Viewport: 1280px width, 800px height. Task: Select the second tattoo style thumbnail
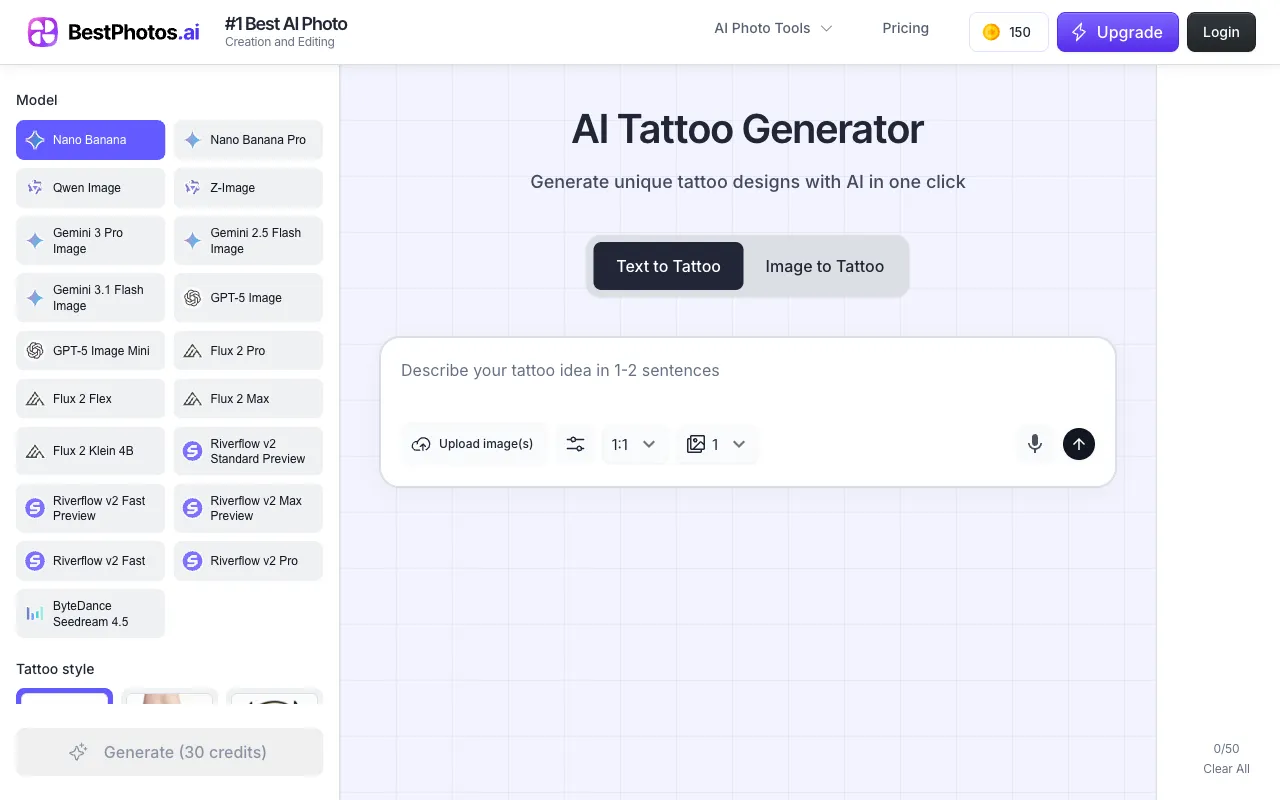coord(169,697)
